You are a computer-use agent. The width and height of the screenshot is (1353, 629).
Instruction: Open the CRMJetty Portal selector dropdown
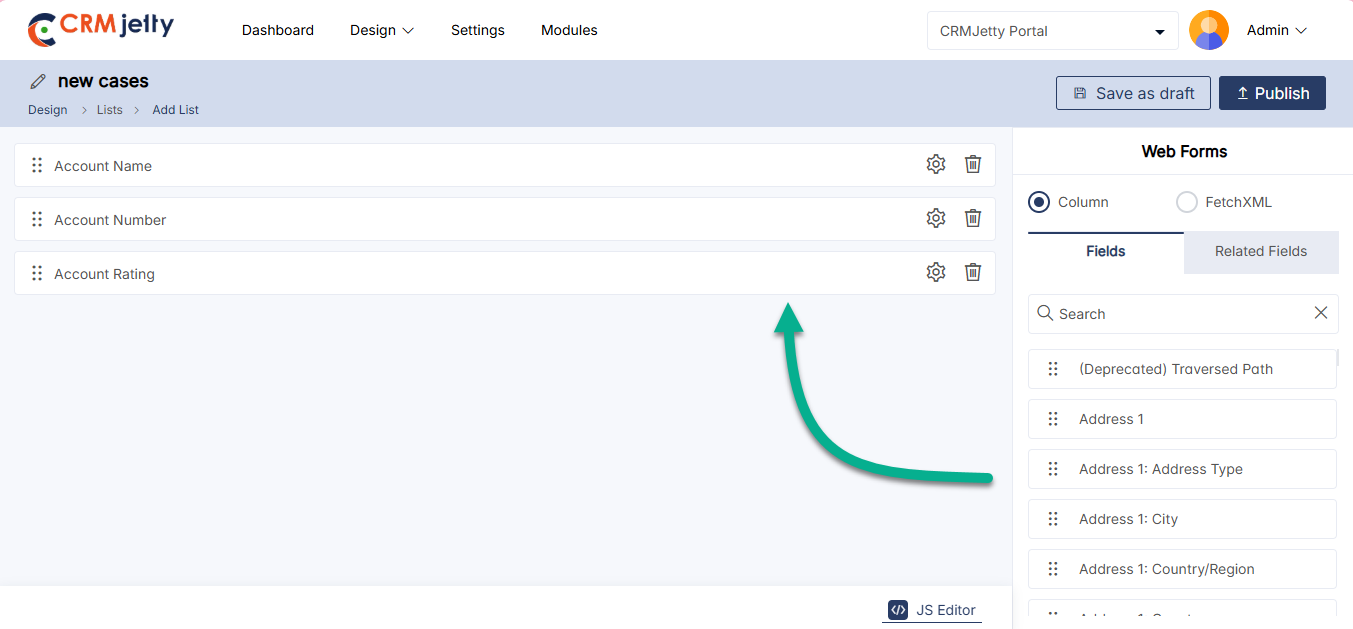pos(1053,31)
